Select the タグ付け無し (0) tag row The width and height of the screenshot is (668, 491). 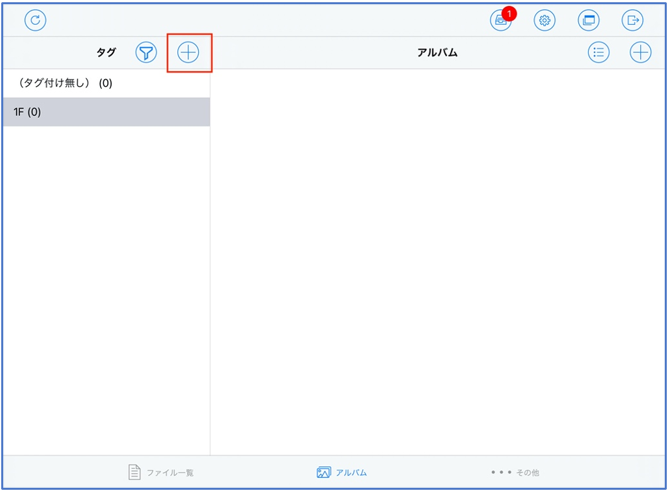[105, 83]
